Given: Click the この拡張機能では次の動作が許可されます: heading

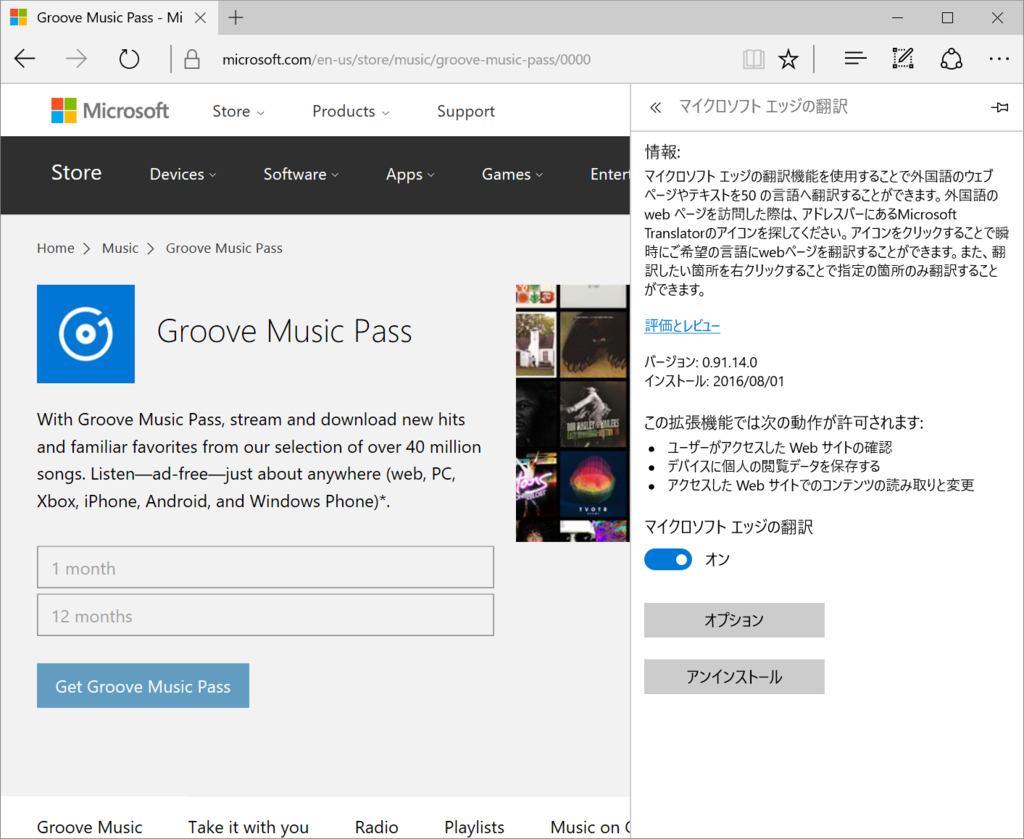Looking at the screenshot, I should (784, 422).
